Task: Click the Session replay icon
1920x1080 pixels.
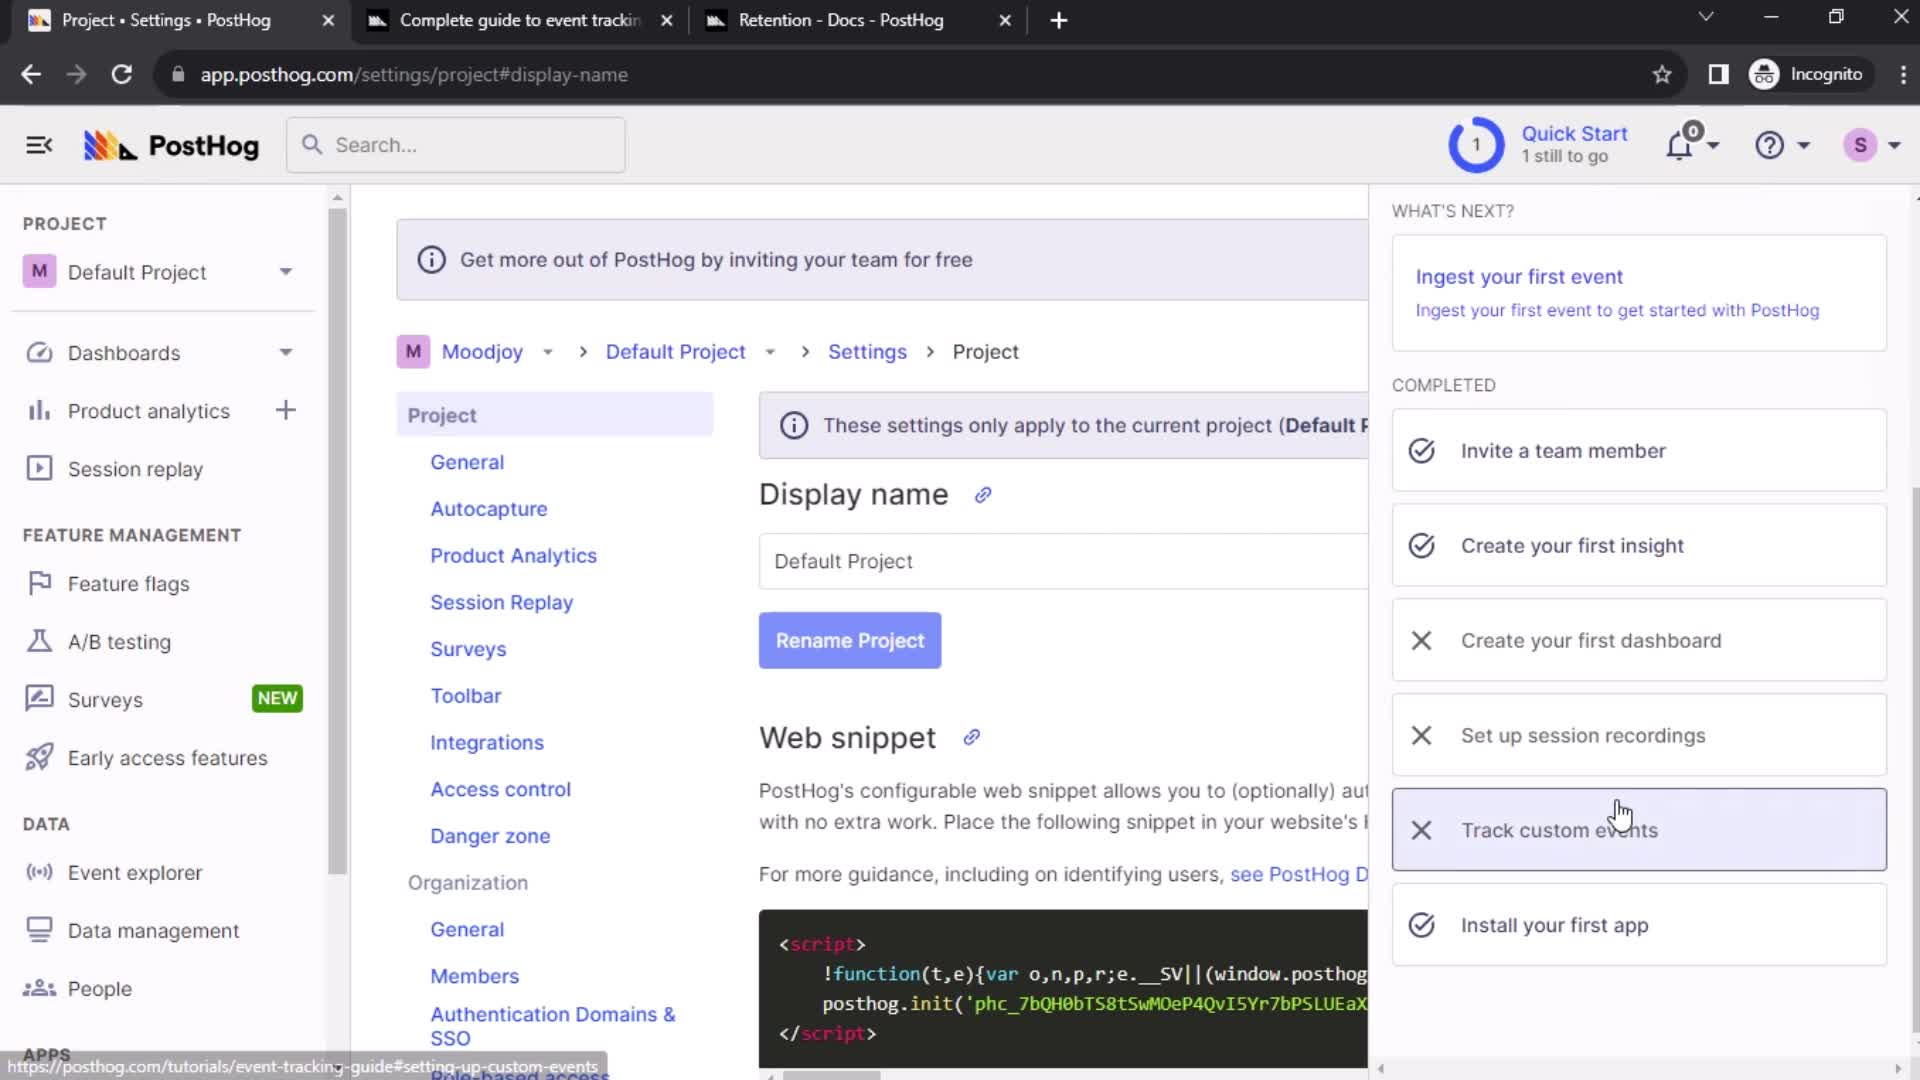Action: [37, 468]
